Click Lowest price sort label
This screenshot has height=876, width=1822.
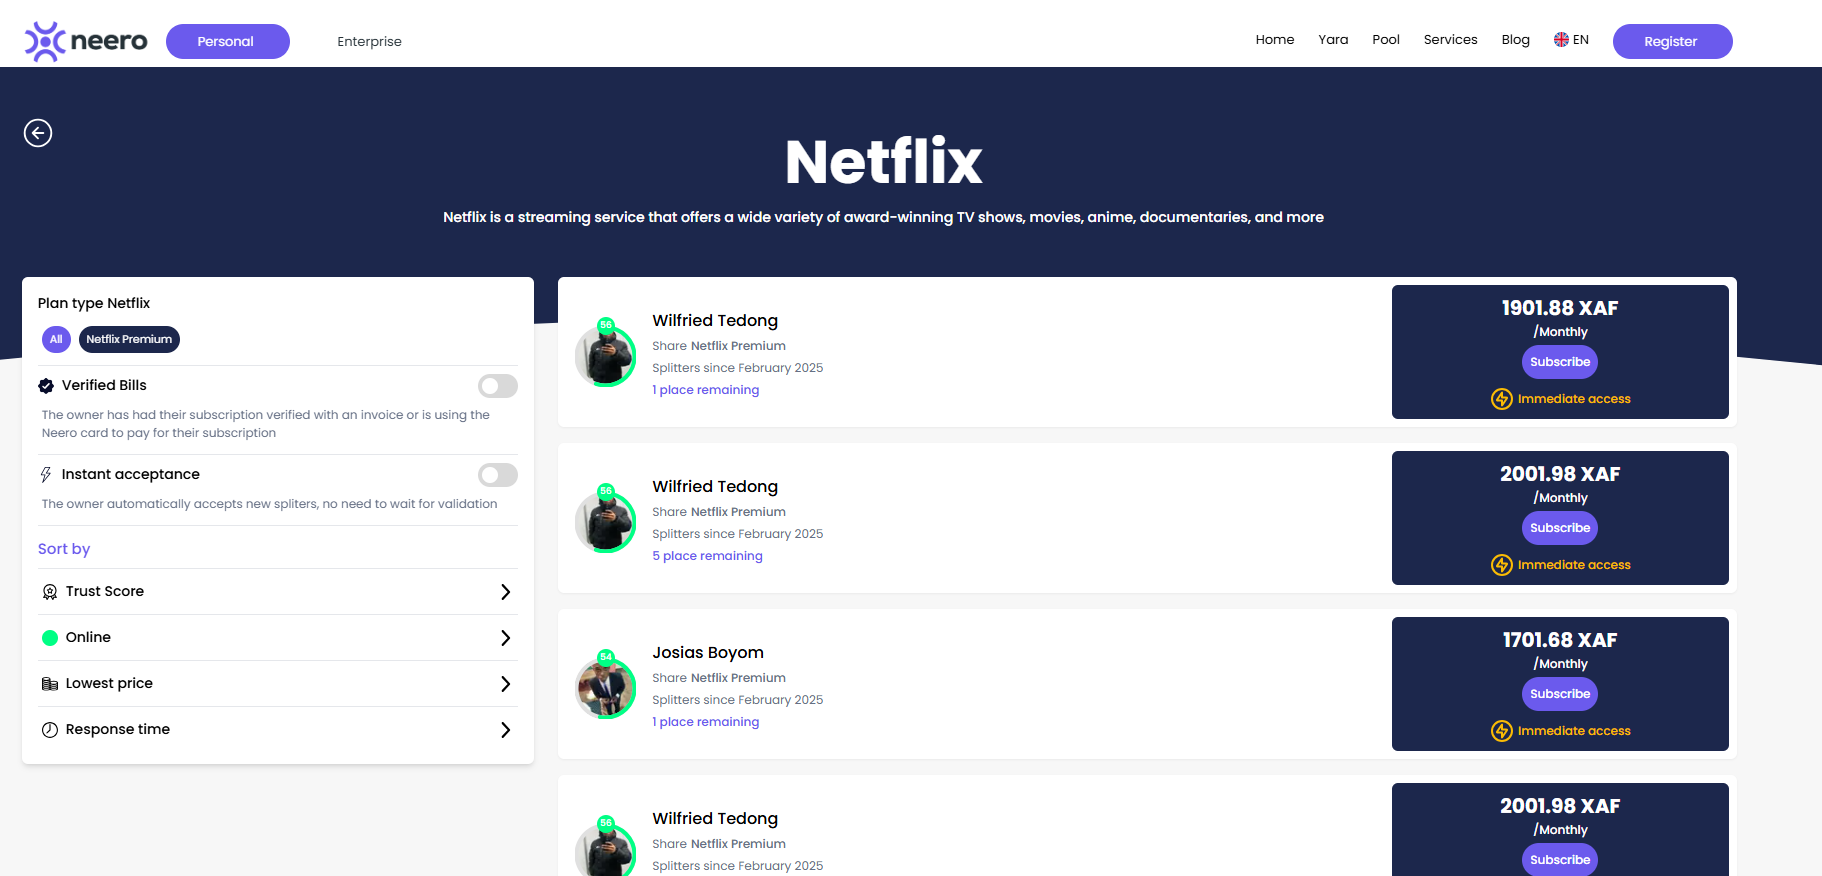coord(109,684)
